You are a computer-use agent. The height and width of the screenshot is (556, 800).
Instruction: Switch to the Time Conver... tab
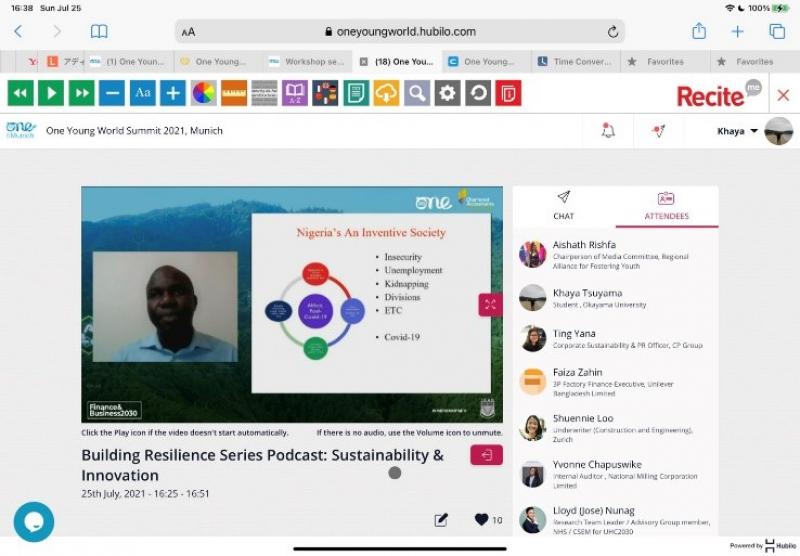point(576,62)
